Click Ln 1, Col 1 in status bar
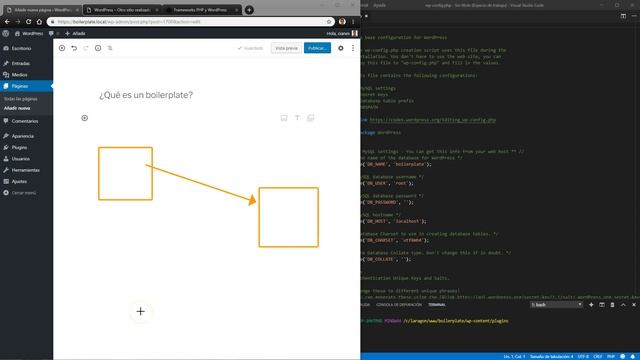This screenshot has width=640, height=360. click(x=514, y=357)
